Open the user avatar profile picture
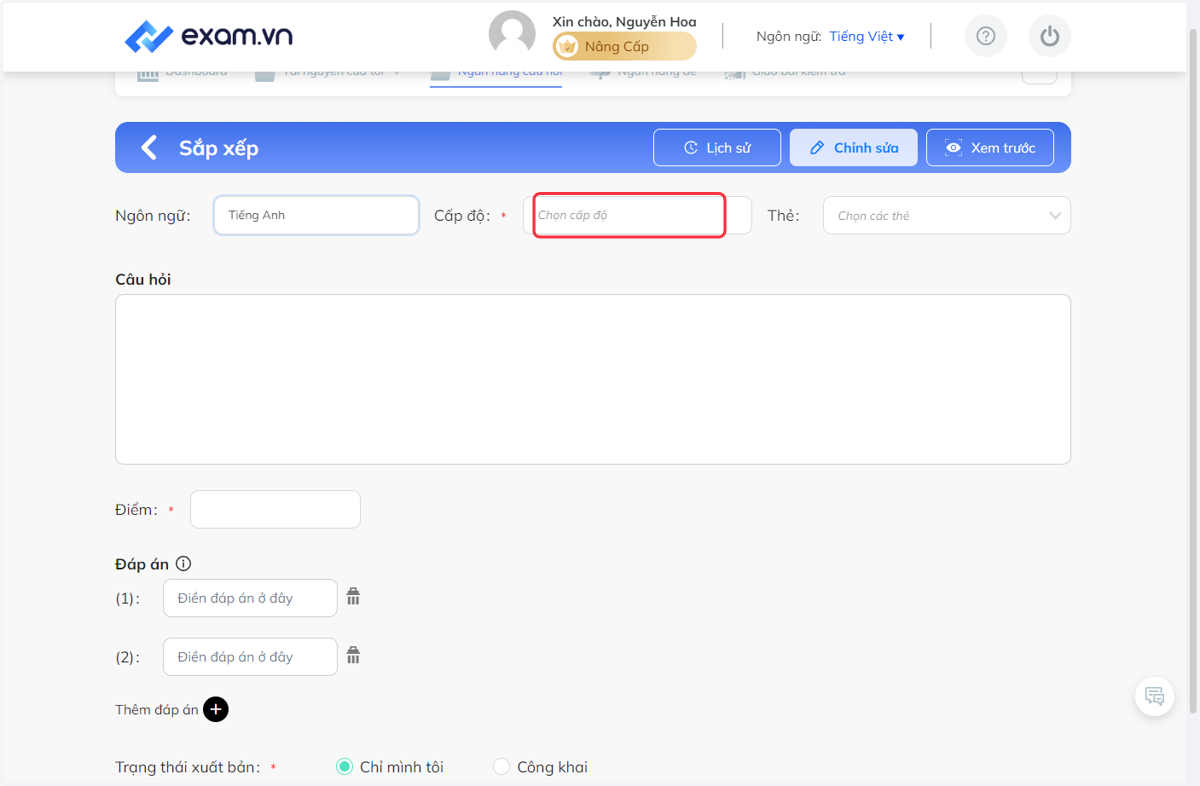Viewport: 1200px width, 786px height. point(512,34)
